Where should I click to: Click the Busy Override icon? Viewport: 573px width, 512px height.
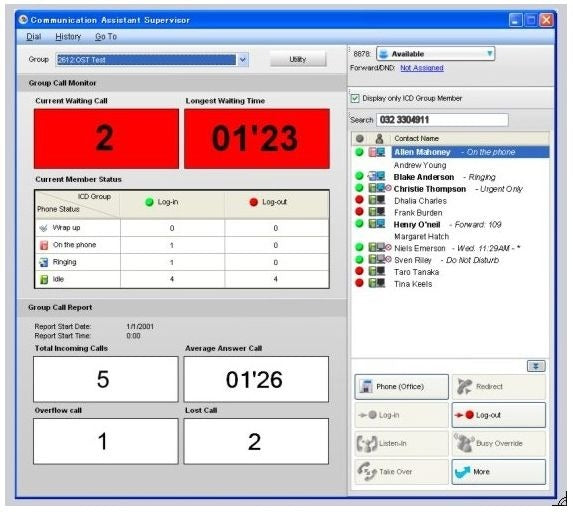click(464, 443)
